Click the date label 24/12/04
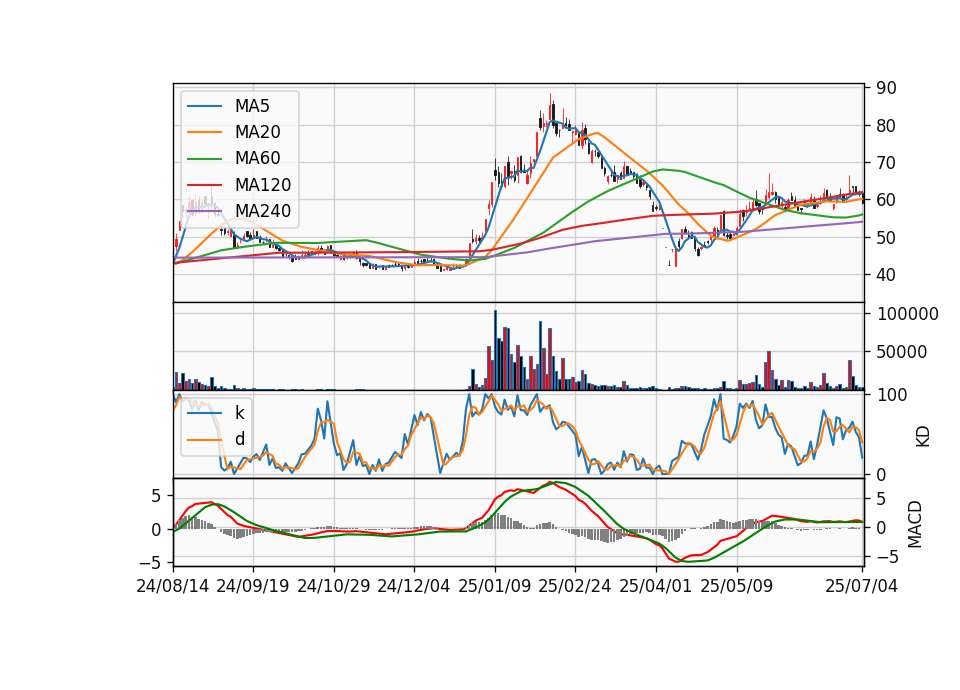Screen dimensions: 960x690 [414, 586]
